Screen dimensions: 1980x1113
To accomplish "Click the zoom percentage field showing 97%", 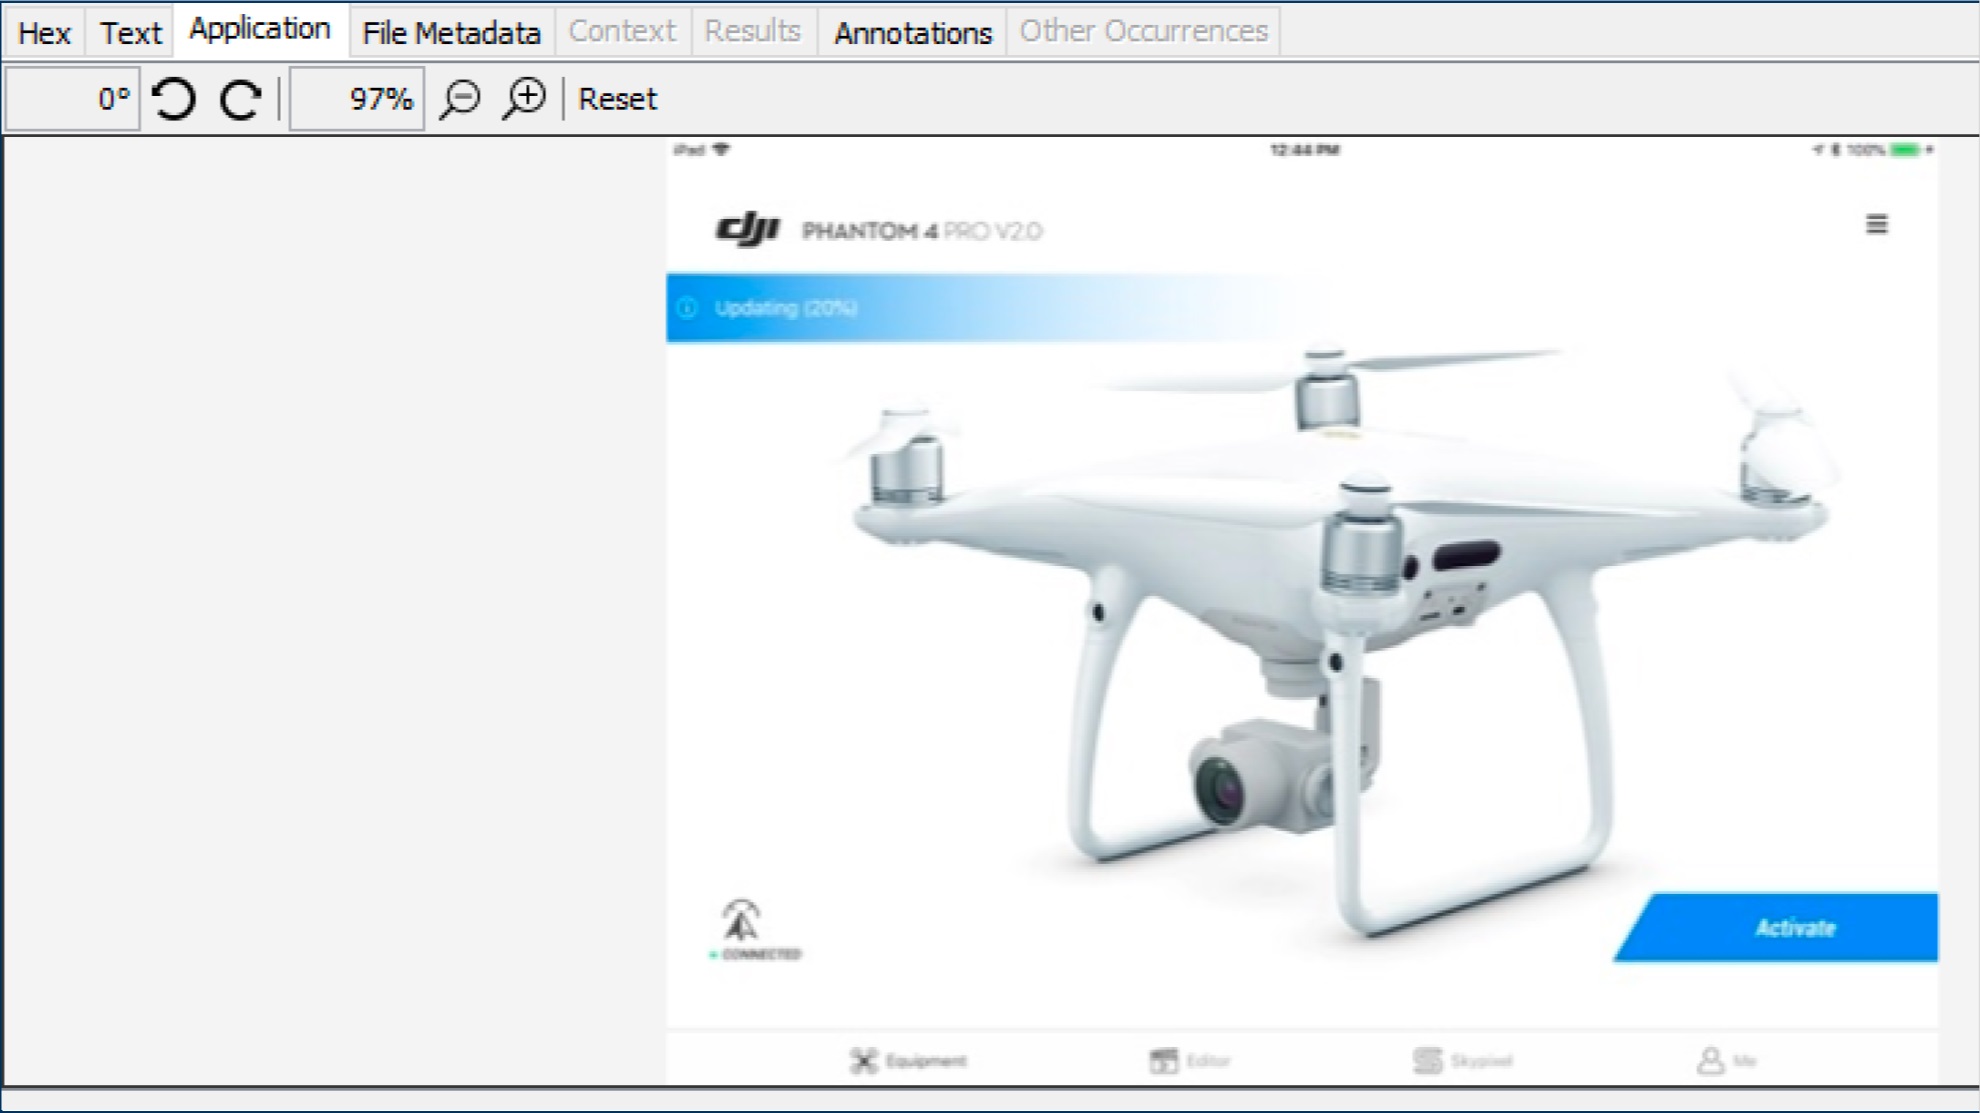I will (x=357, y=99).
